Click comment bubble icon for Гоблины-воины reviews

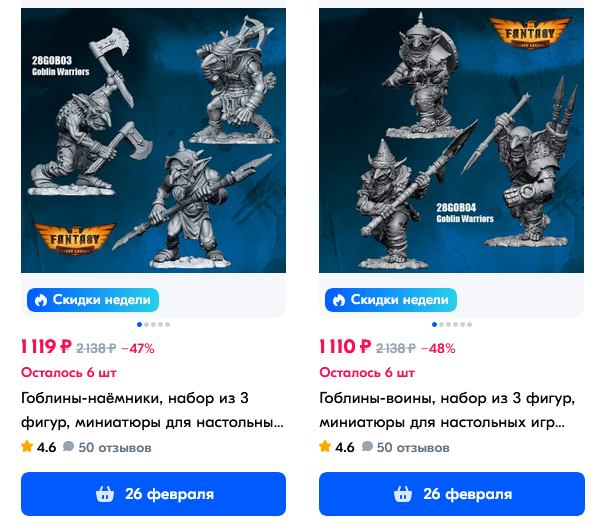(367, 446)
